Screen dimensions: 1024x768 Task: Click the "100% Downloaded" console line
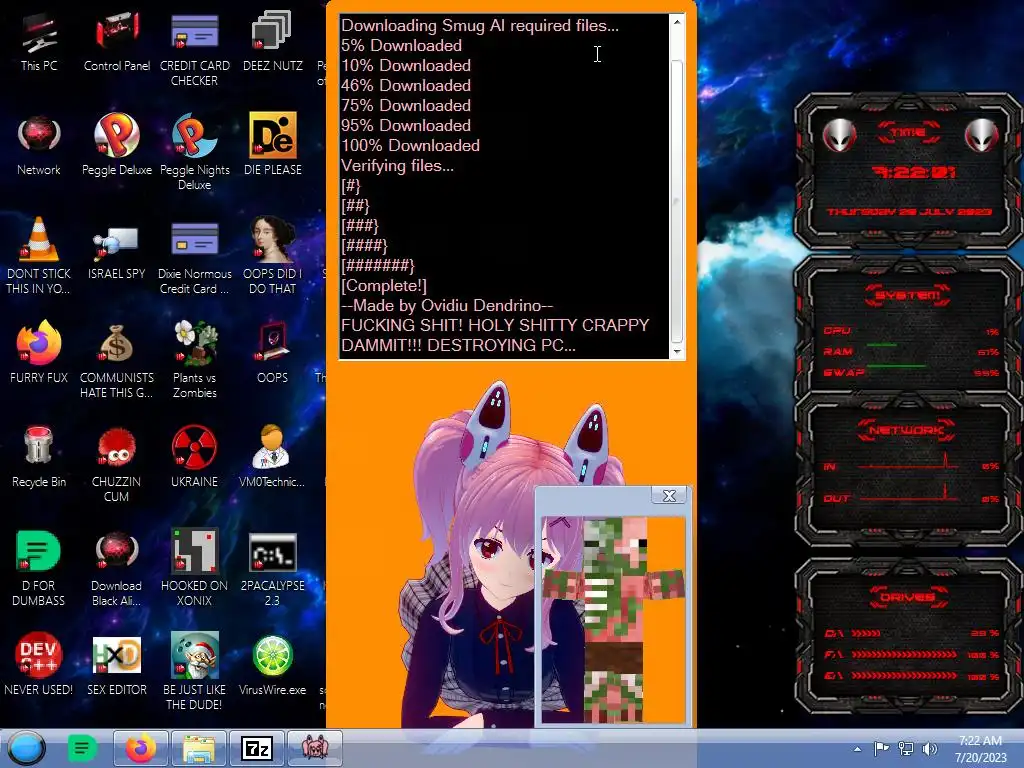(410, 146)
